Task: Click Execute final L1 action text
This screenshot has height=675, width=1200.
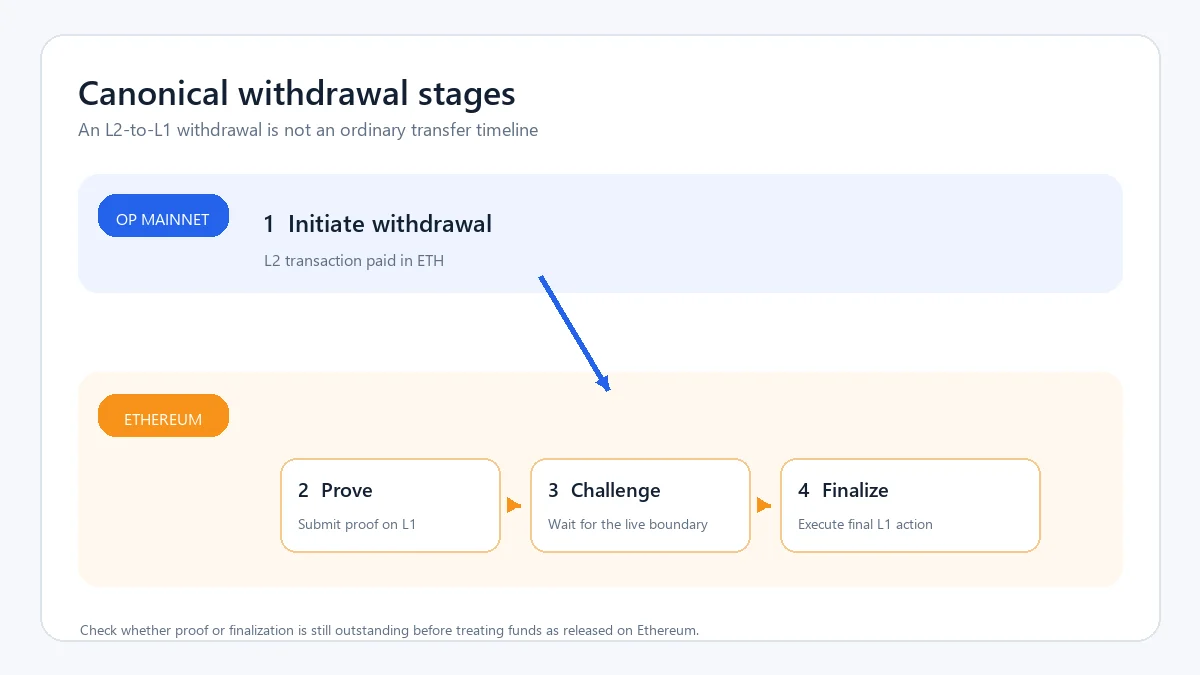Action: pyautogui.click(x=865, y=524)
